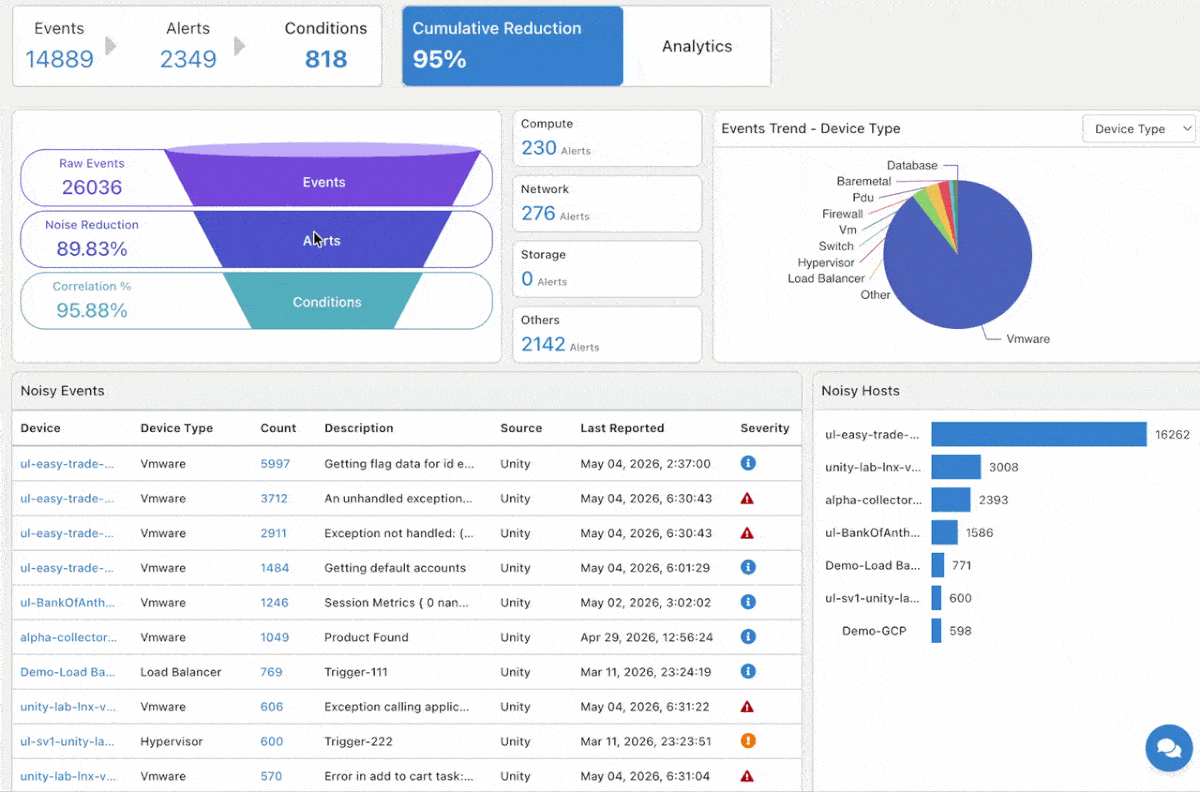
Task: Click alpha-collector bar showing 2393
Action: pyautogui.click(x=950, y=500)
